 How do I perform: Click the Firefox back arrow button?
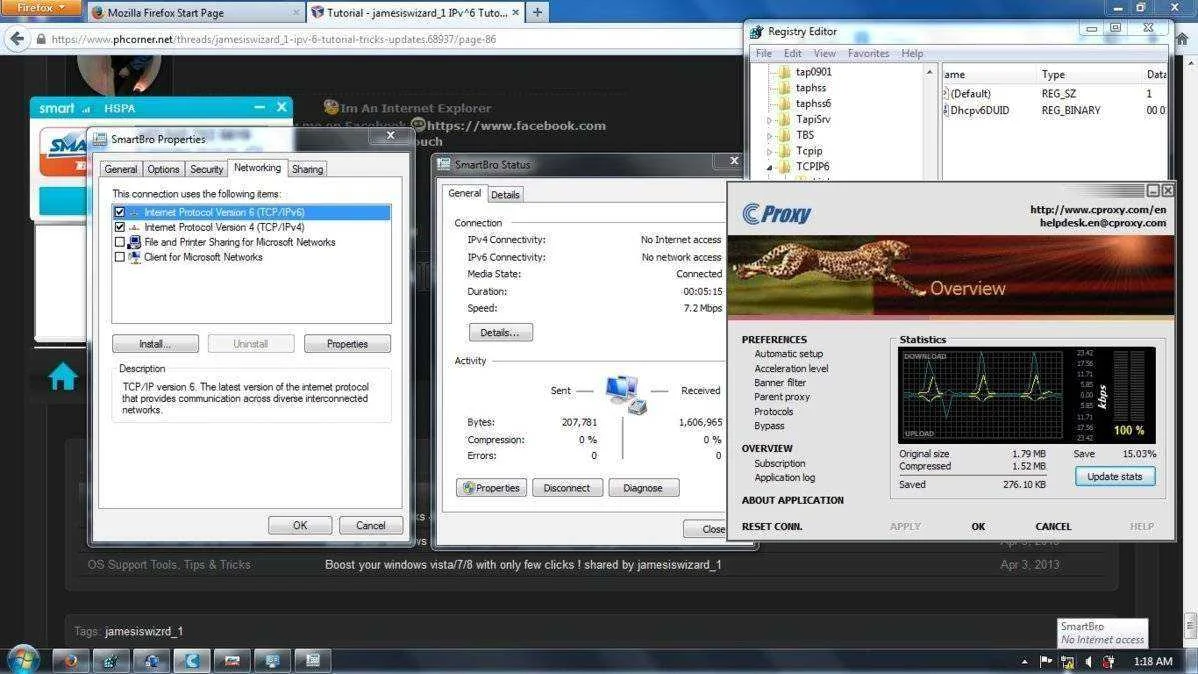click(x=18, y=39)
